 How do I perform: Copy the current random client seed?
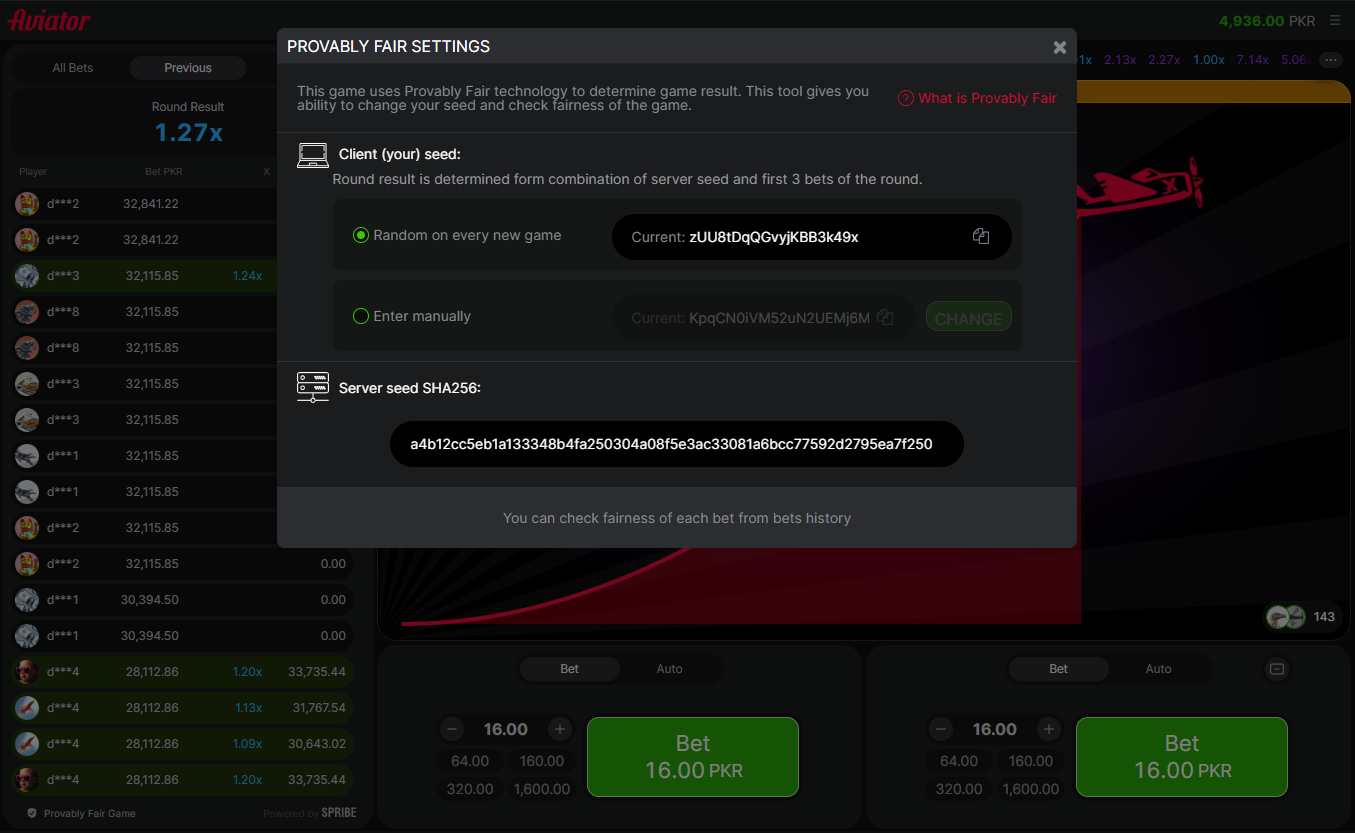tap(981, 237)
